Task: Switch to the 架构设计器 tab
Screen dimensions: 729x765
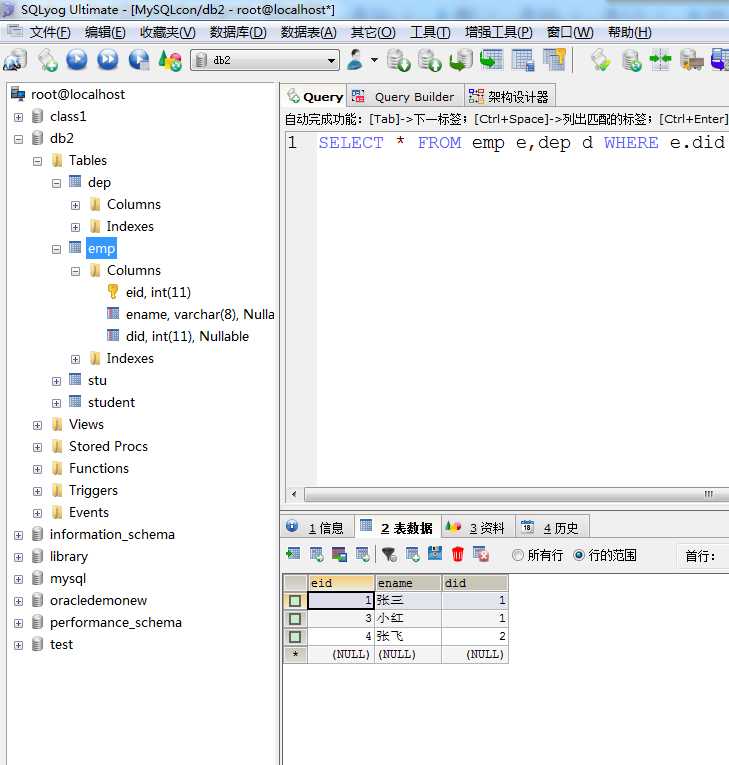Action: pyautogui.click(x=509, y=97)
